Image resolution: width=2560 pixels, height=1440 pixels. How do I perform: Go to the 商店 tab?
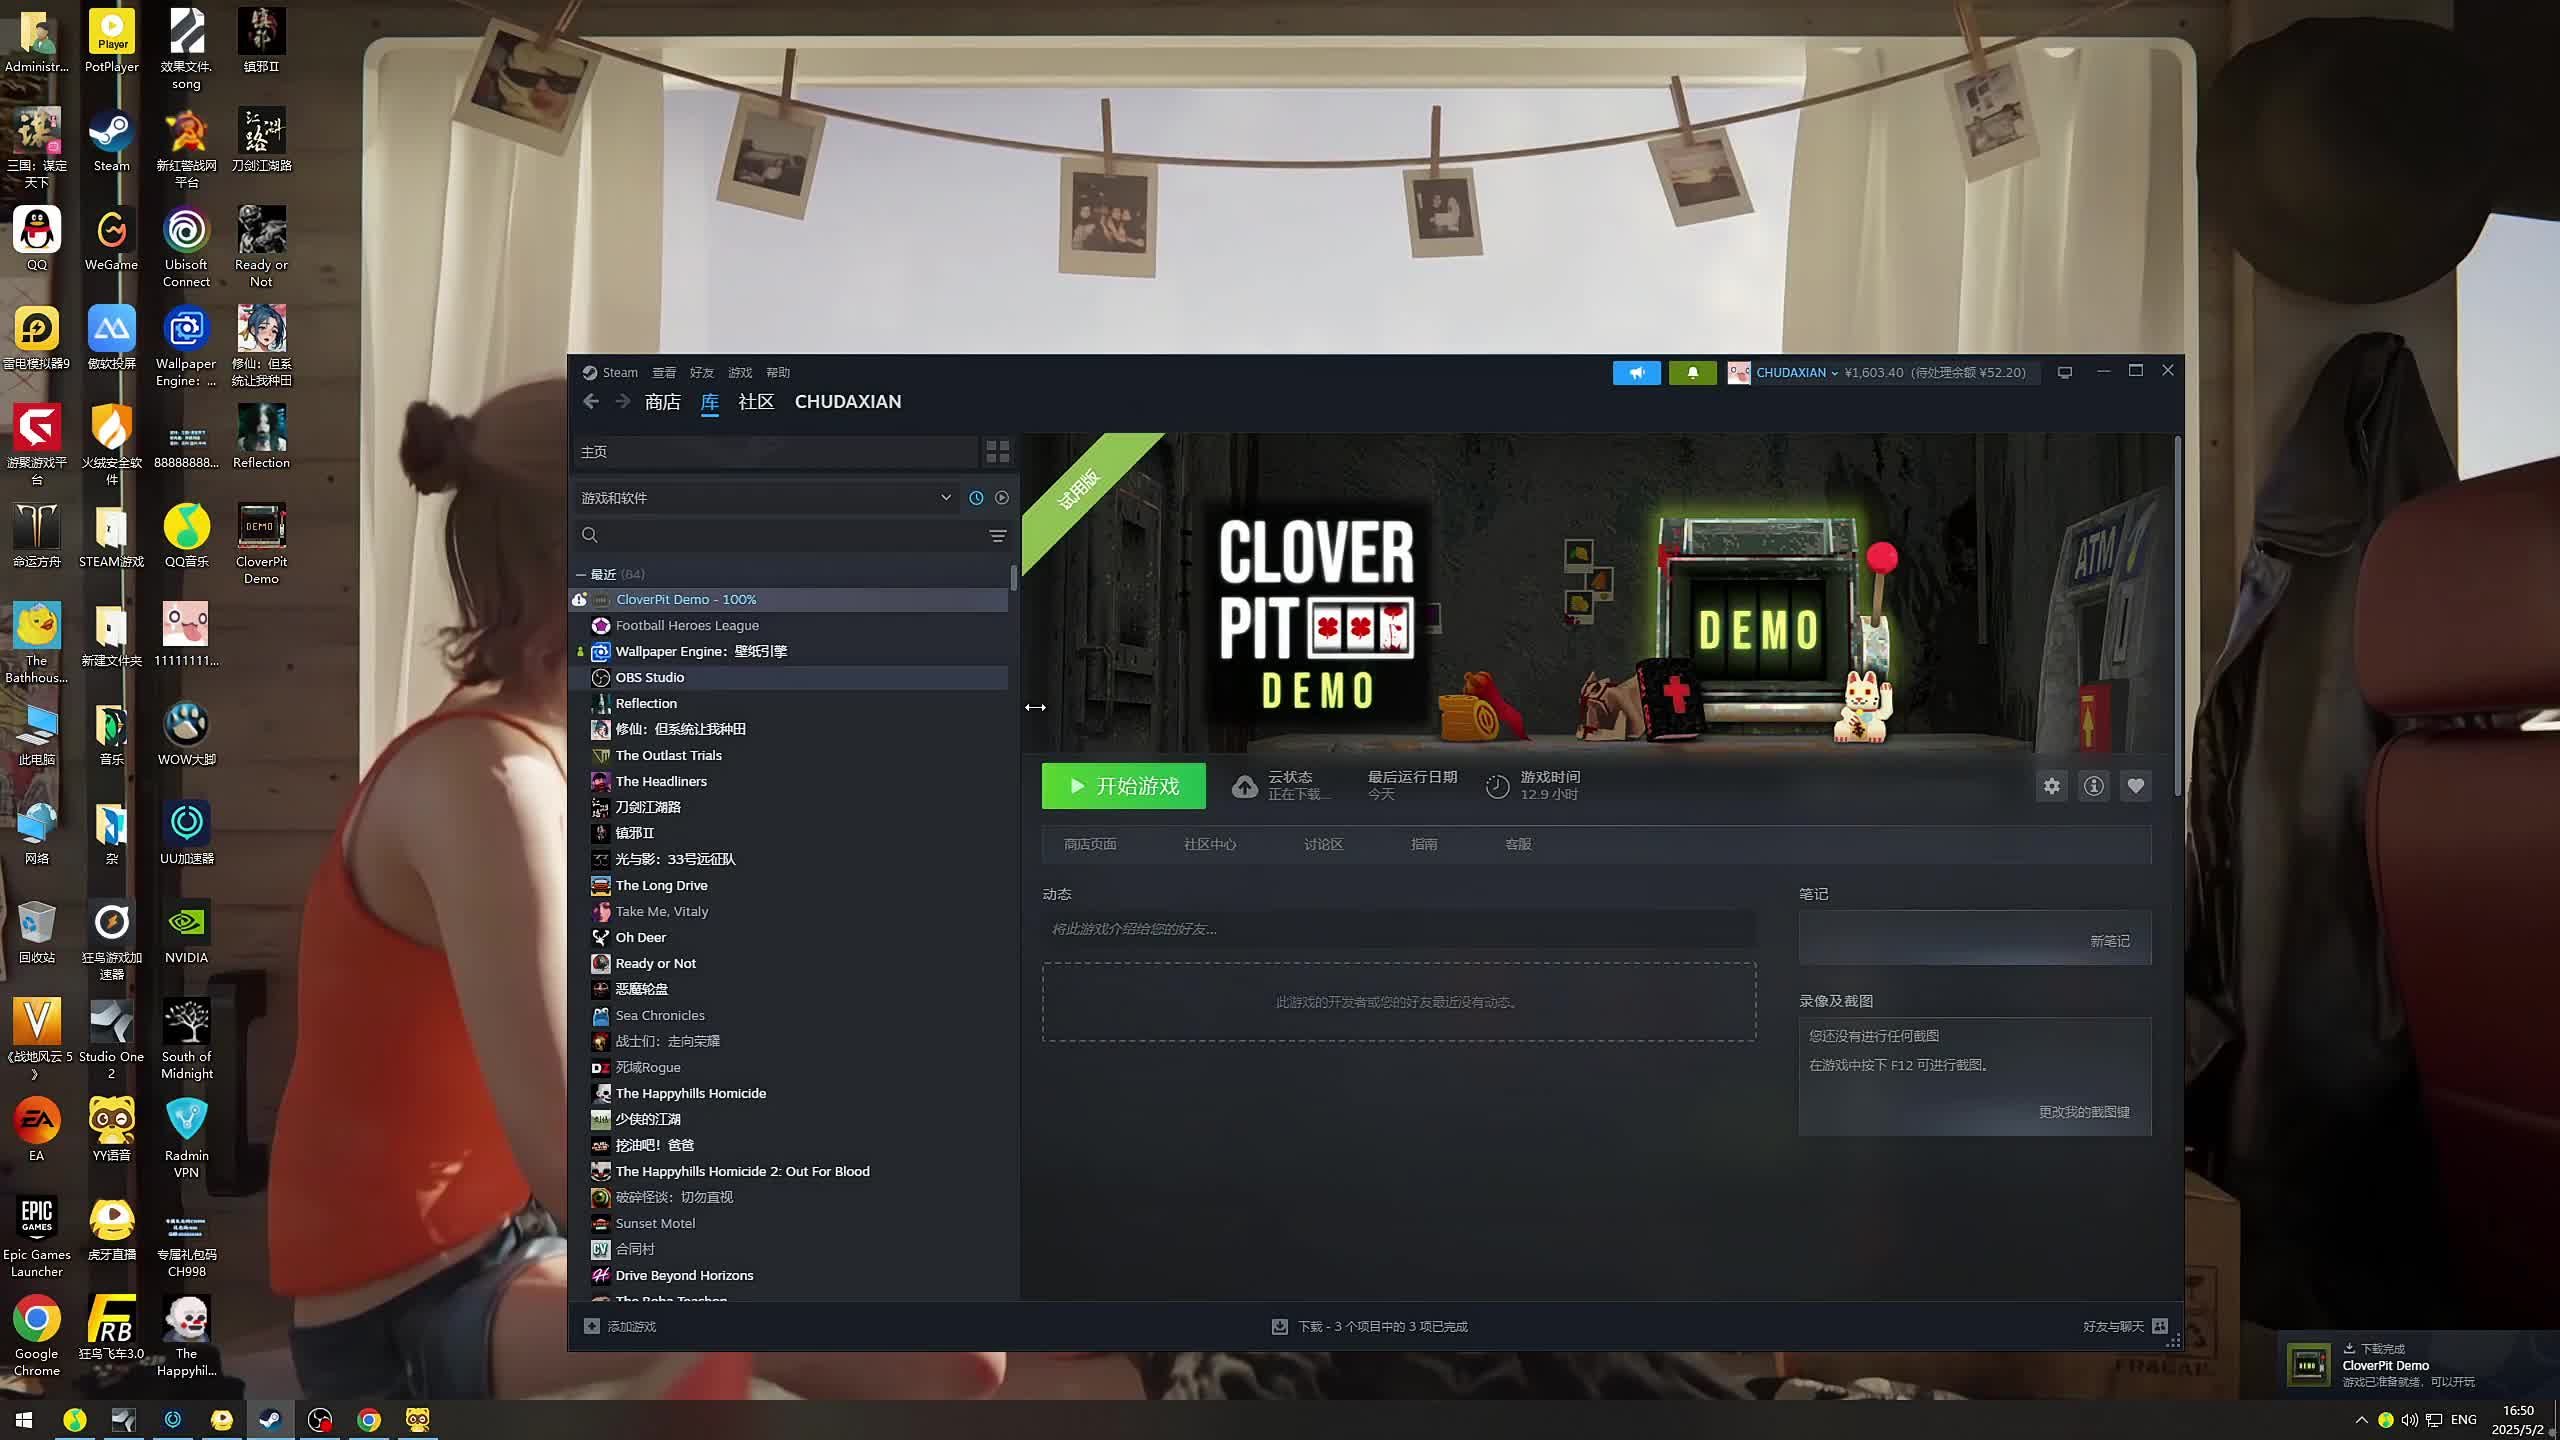pos(663,401)
